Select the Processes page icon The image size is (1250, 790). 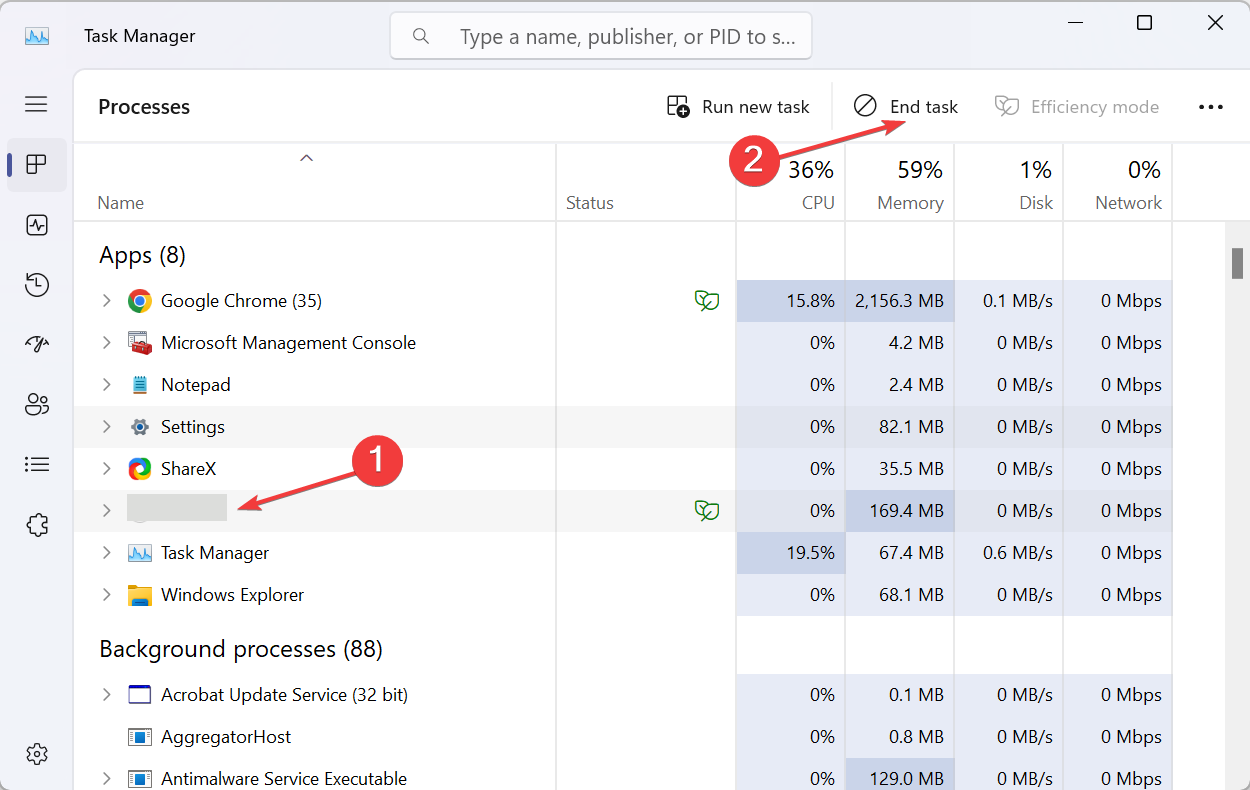point(37,165)
